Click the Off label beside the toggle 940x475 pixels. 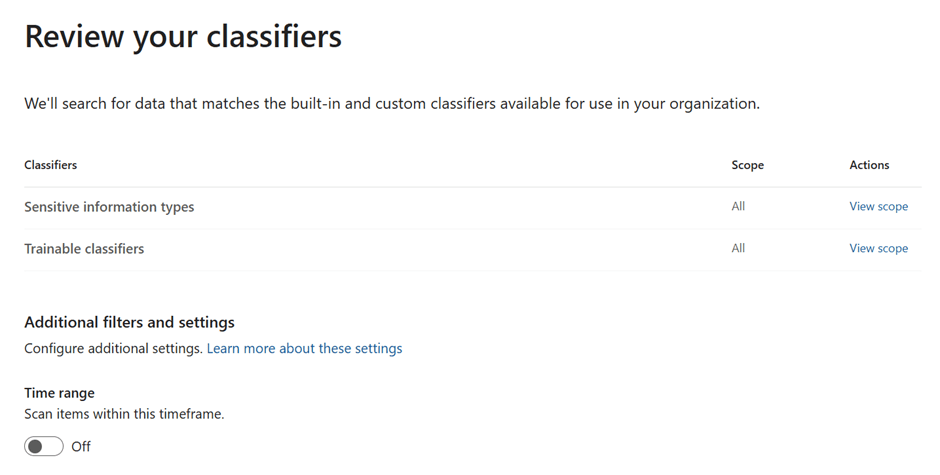click(81, 447)
